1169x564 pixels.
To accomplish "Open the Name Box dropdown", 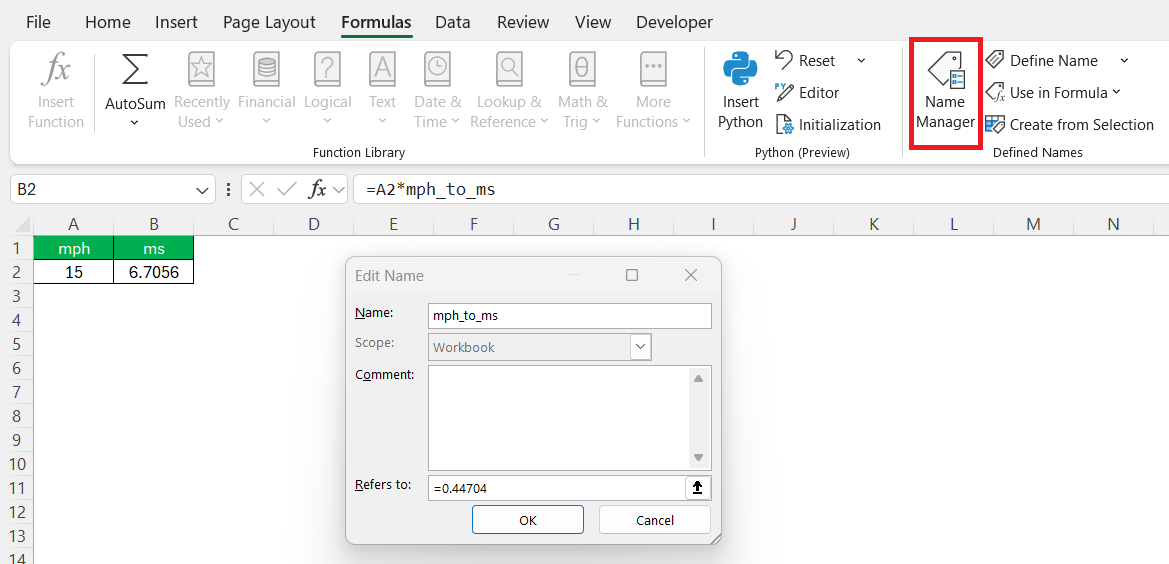I will [202, 191].
